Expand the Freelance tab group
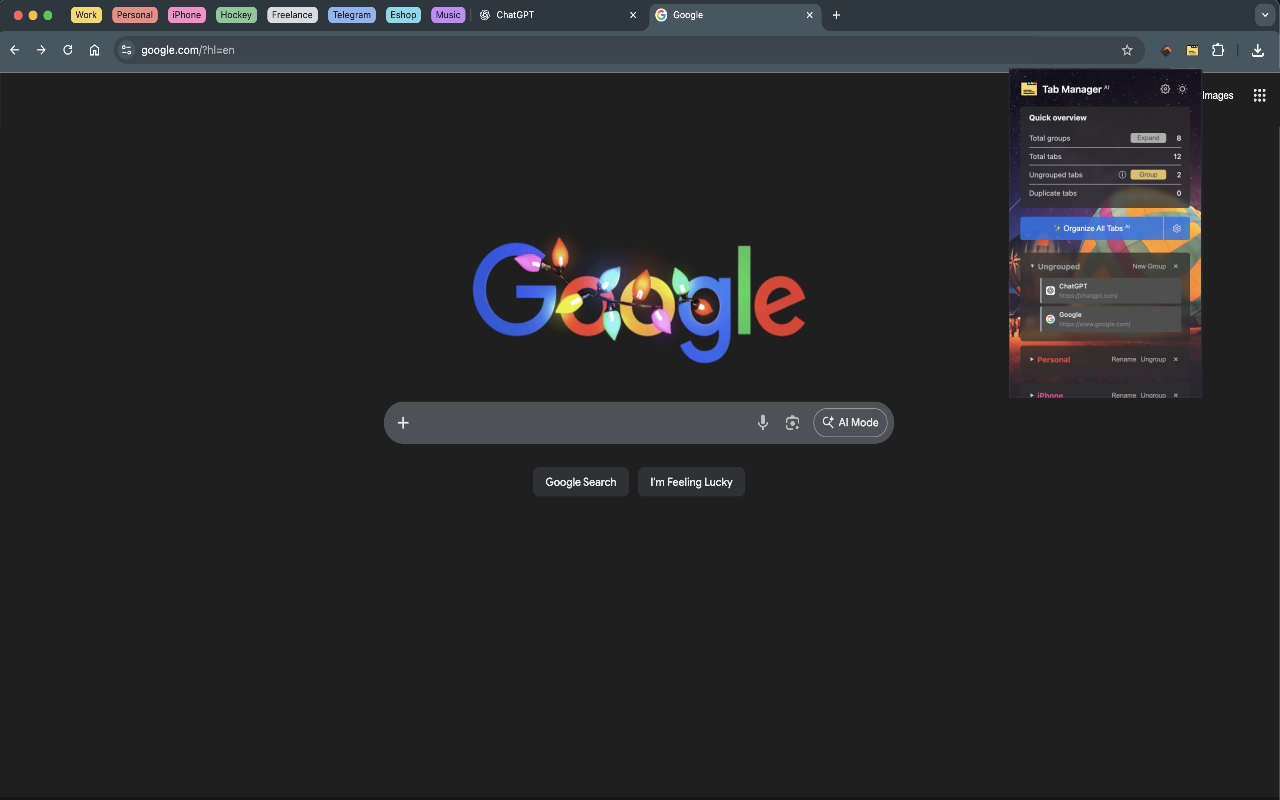The height and width of the screenshot is (800, 1280). (292, 15)
